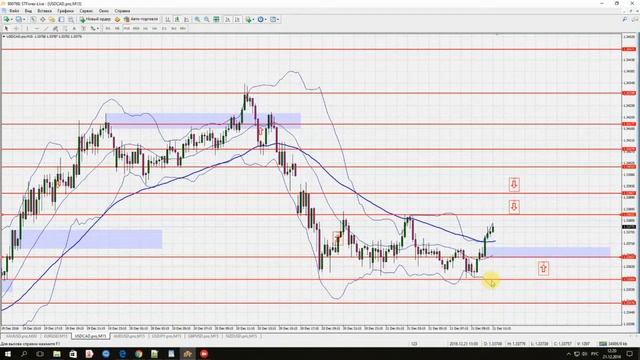Switch timeframe to H4
The width and height of the screenshot is (640, 360).
(x=155, y=28)
